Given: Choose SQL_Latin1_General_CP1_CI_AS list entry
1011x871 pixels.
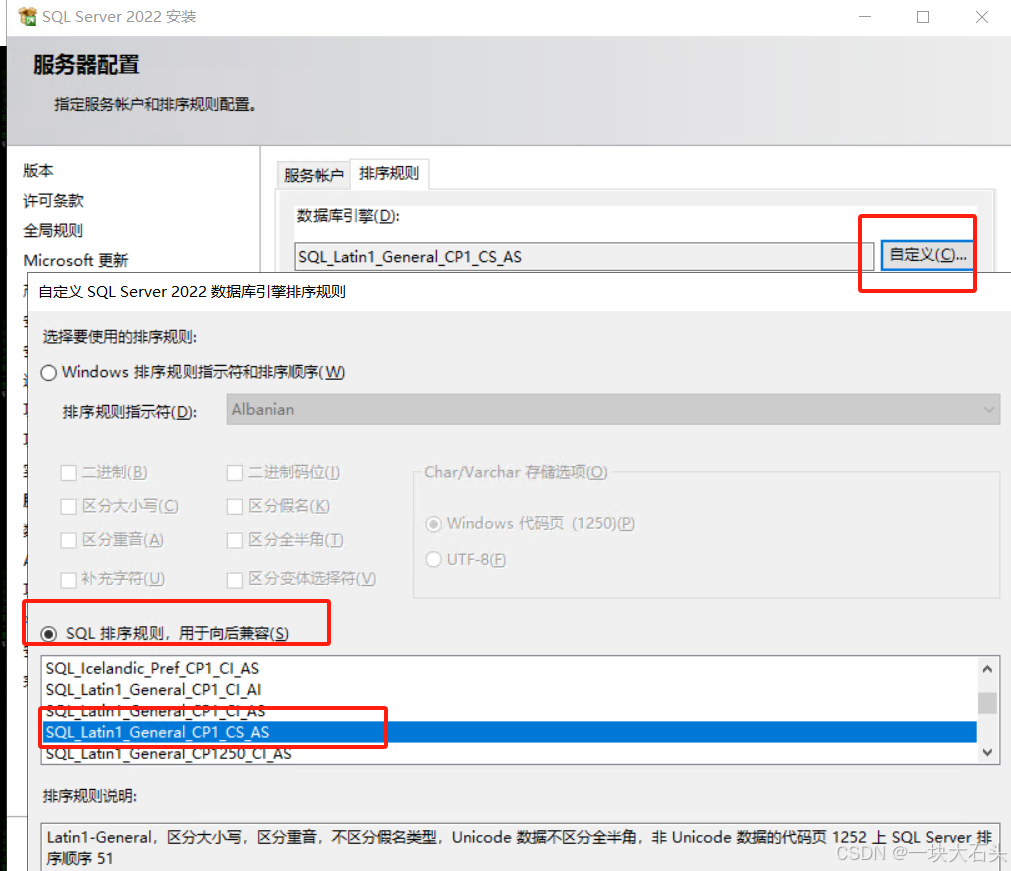Looking at the screenshot, I should click(x=509, y=711).
